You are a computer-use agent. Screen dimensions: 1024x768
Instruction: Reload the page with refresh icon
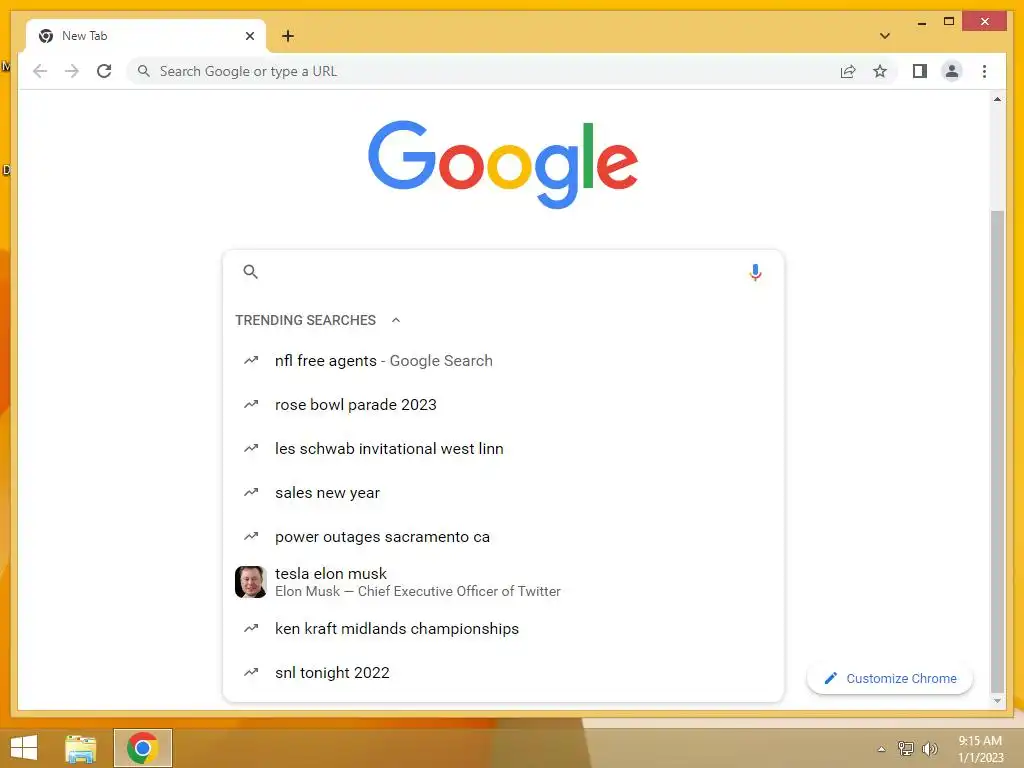click(x=104, y=71)
